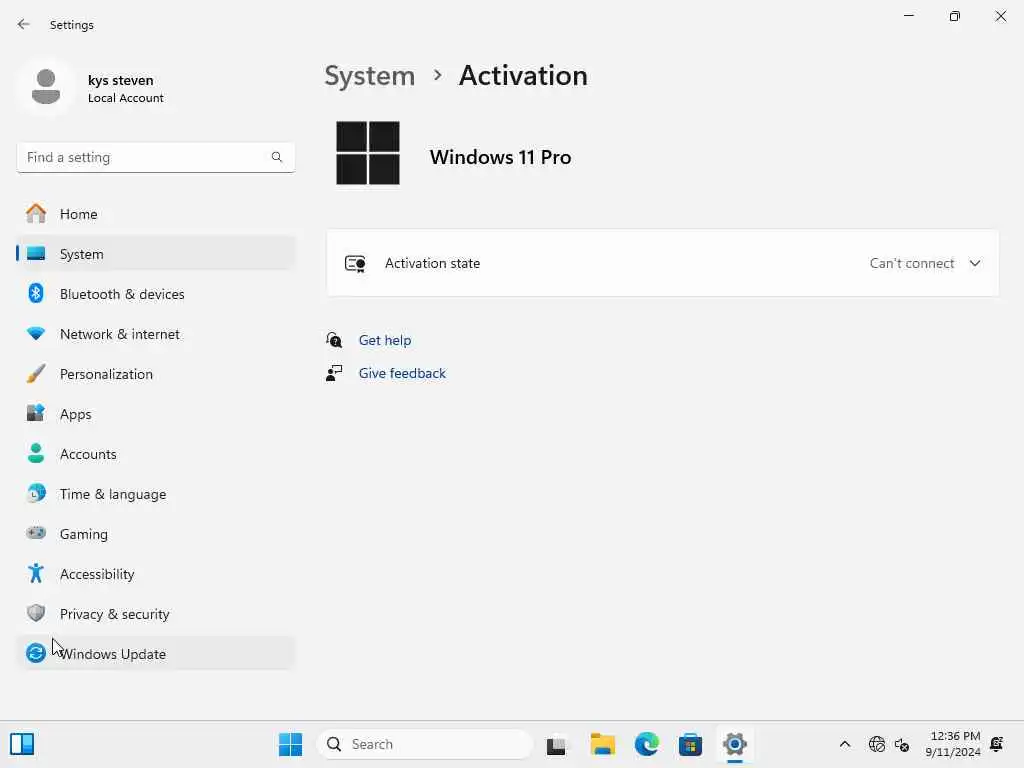The width and height of the screenshot is (1024, 768).
Task: Click into Find a setting search box
Action: [155, 157]
